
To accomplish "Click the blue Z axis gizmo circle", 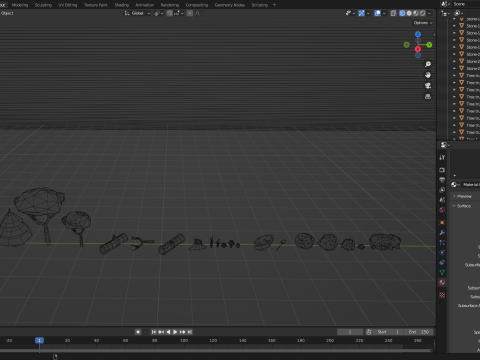I will [x=418, y=34].
